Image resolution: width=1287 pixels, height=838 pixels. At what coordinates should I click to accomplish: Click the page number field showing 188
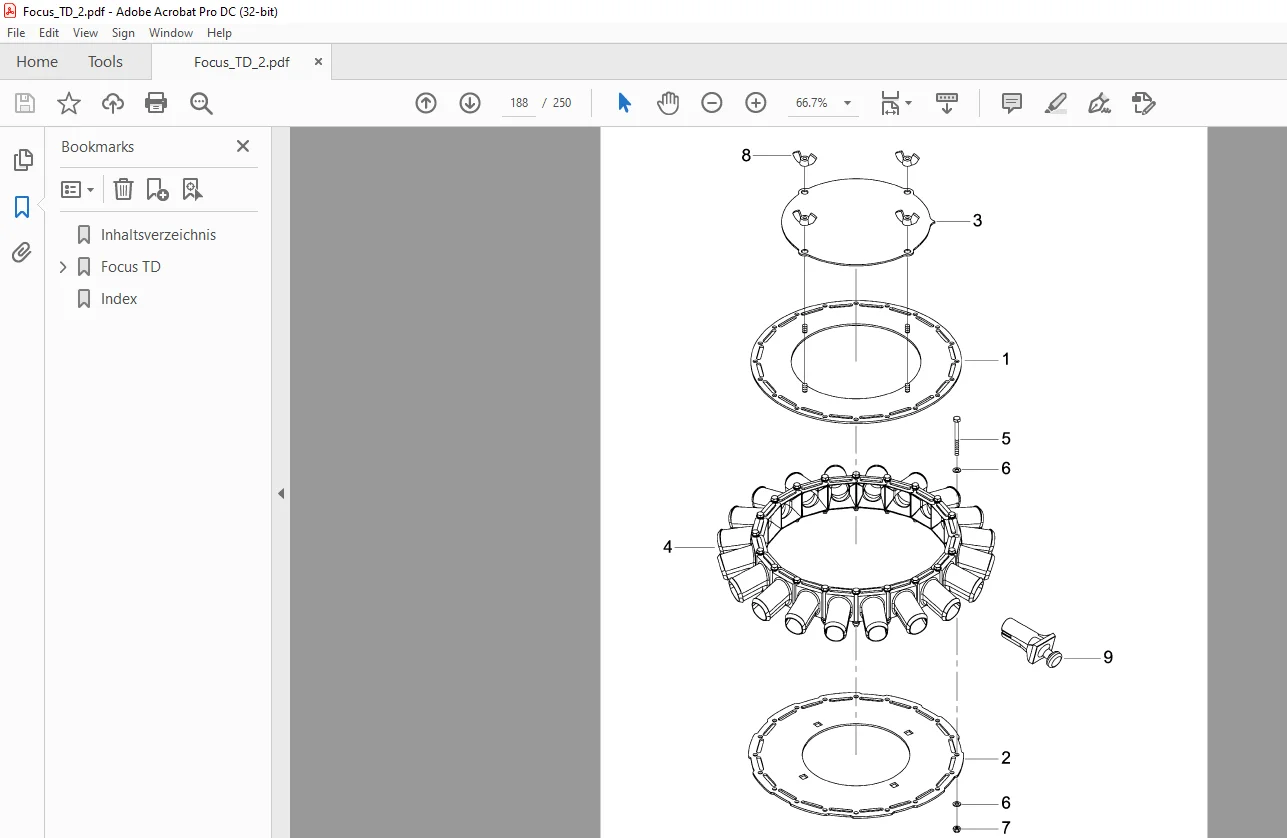coord(519,103)
